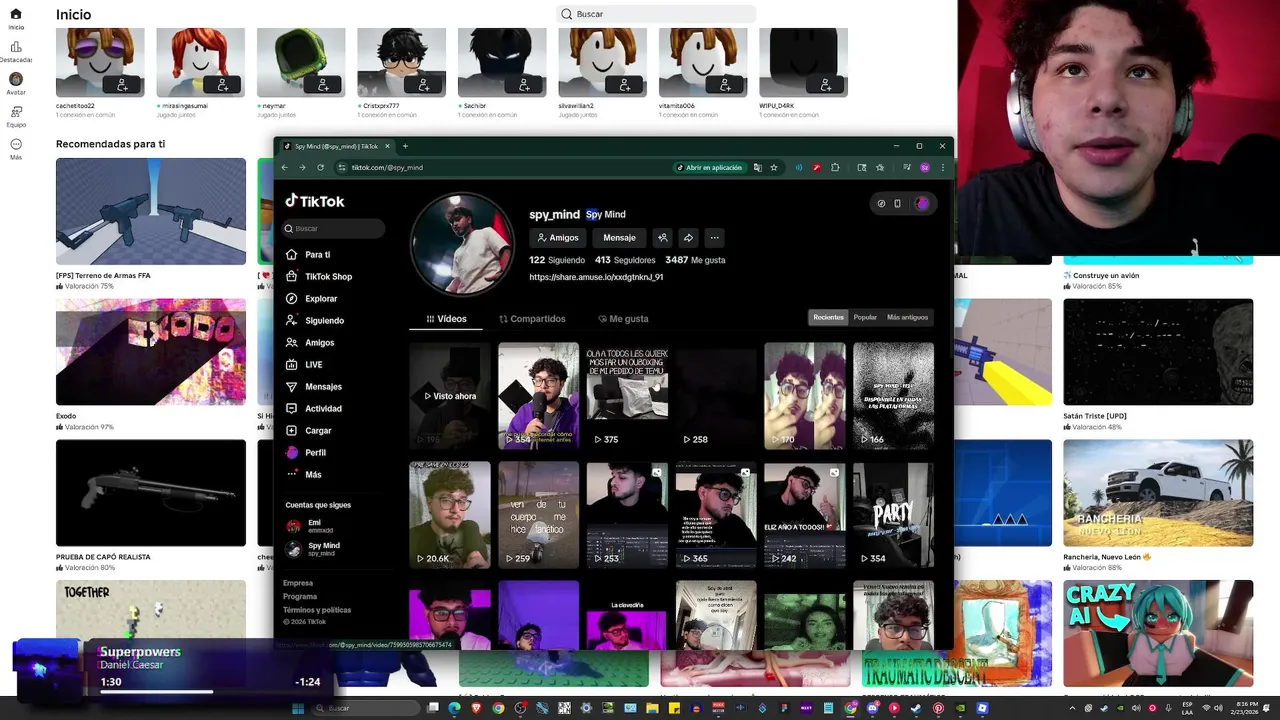Viewport: 1280px width, 720px height.
Task: Click the browser back arrow
Action: (285, 167)
